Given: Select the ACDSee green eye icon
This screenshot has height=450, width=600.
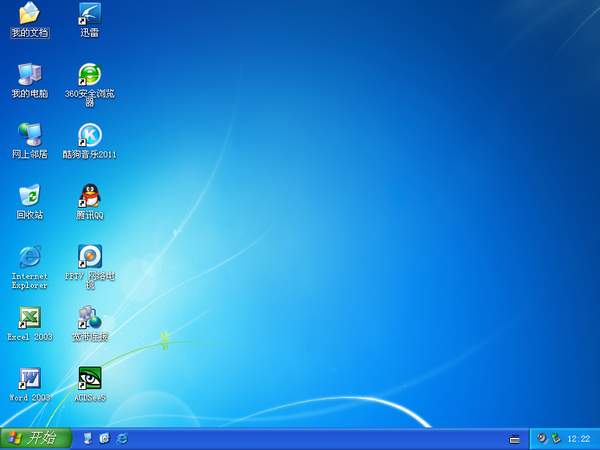Looking at the screenshot, I should (90, 378).
